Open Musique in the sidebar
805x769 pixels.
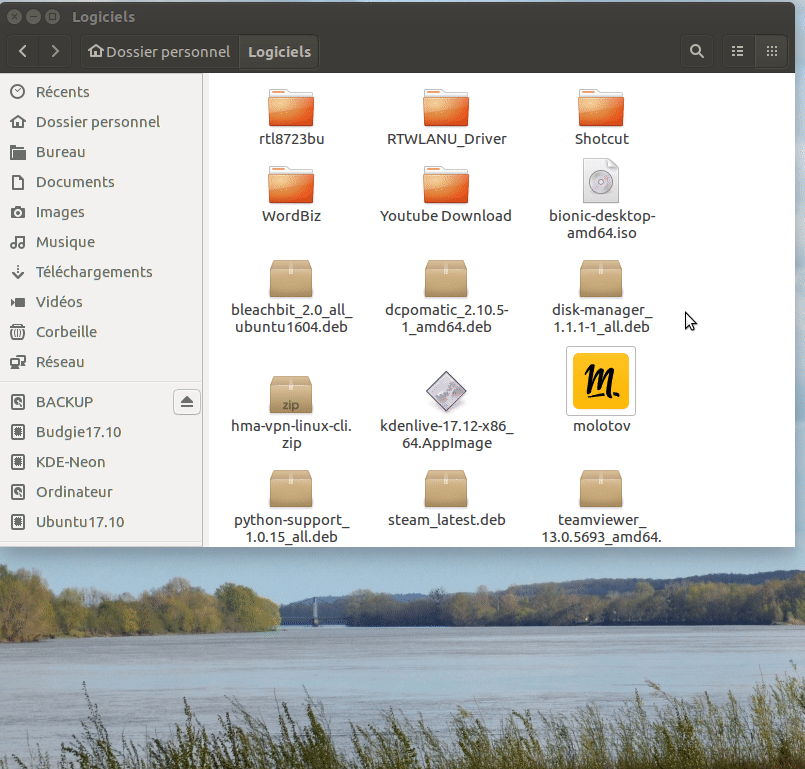[101, 242]
